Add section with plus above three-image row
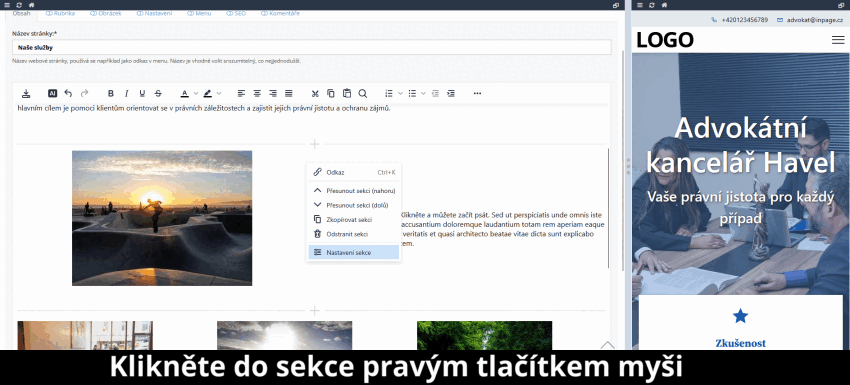This screenshot has height=385, width=850. click(x=314, y=311)
